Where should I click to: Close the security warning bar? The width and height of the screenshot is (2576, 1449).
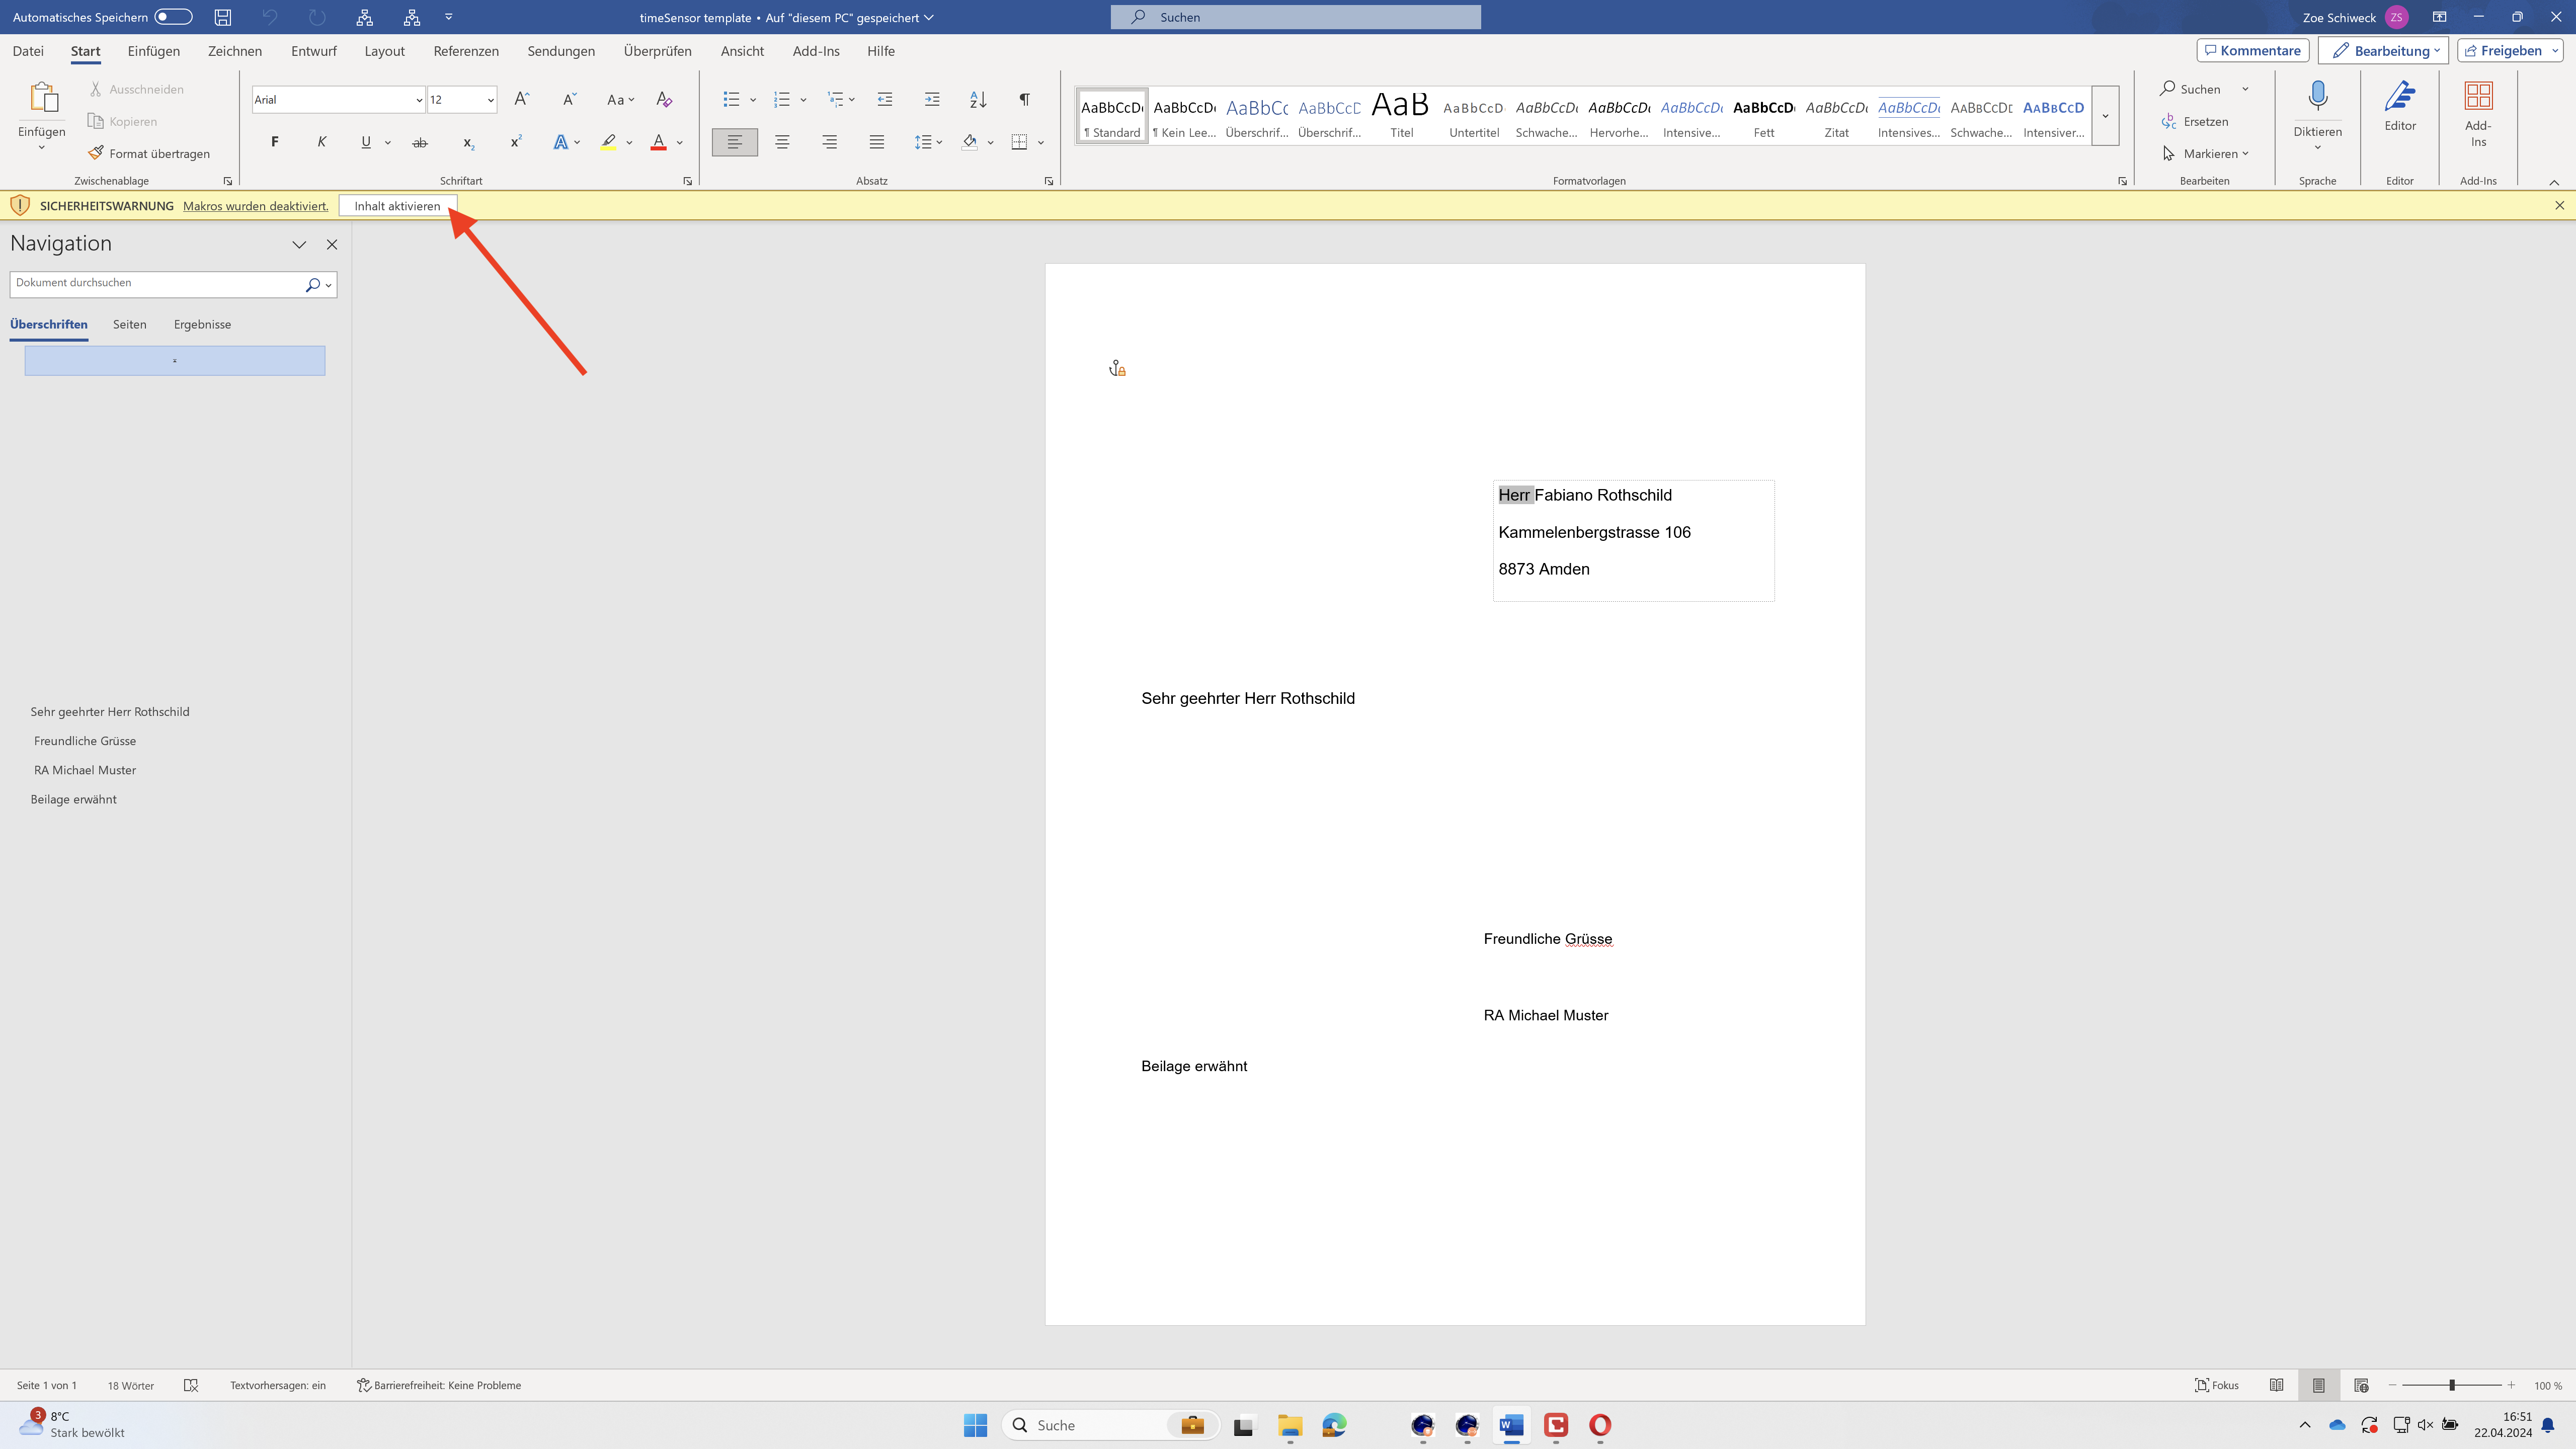[2559, 205]
